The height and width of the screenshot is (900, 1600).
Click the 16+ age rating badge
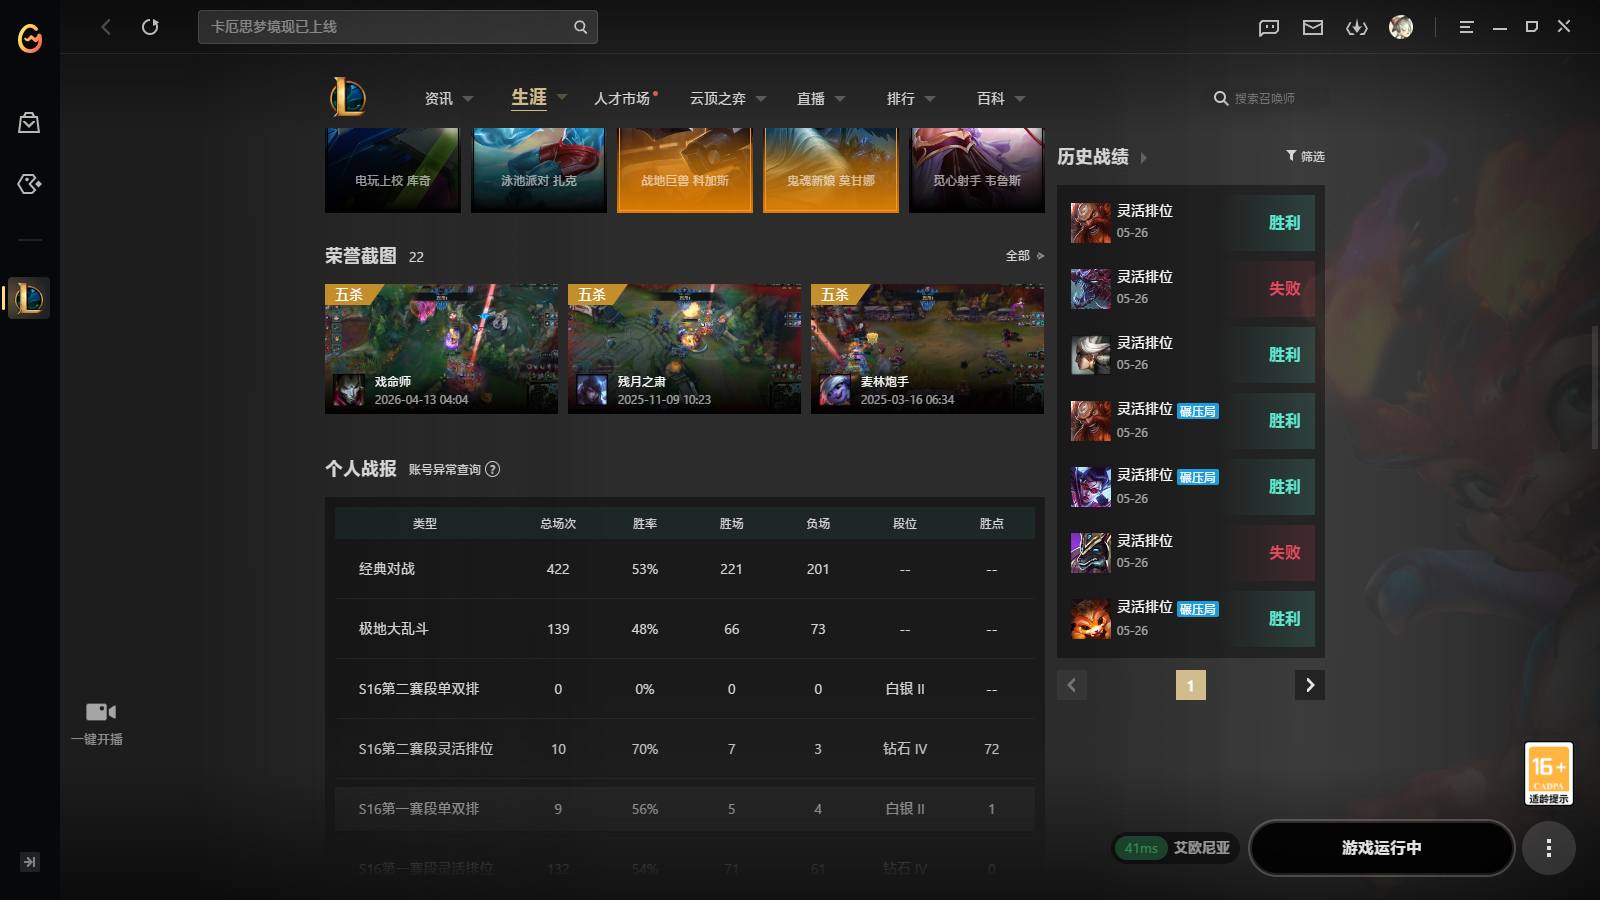[1549, 773]
